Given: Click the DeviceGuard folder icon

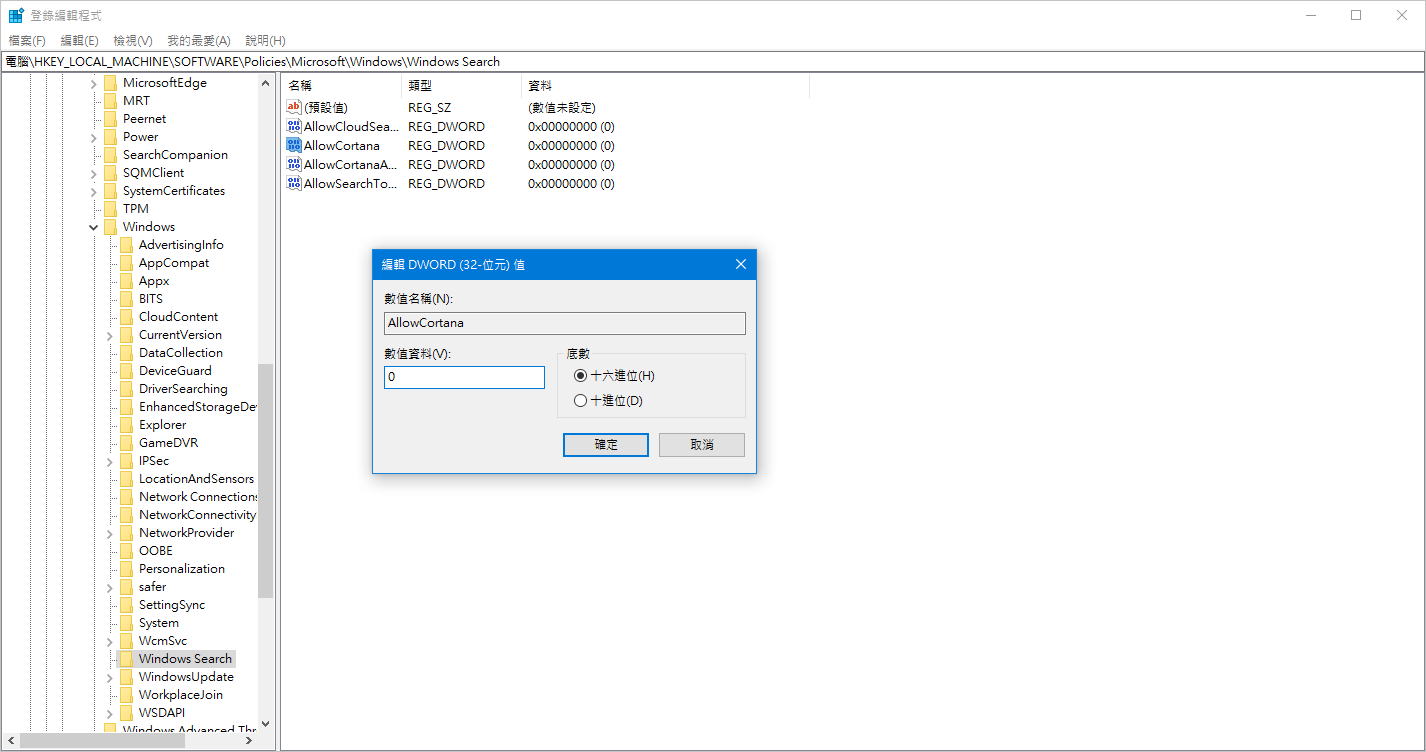Looking at the screenshot, I should [126, 371].
